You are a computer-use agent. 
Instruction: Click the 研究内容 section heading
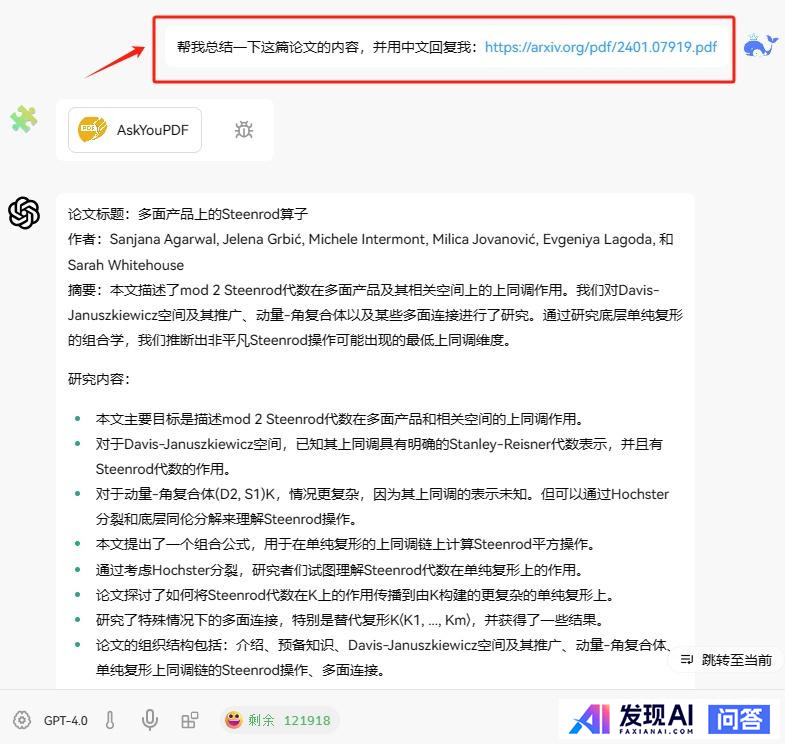coord(98,380)
